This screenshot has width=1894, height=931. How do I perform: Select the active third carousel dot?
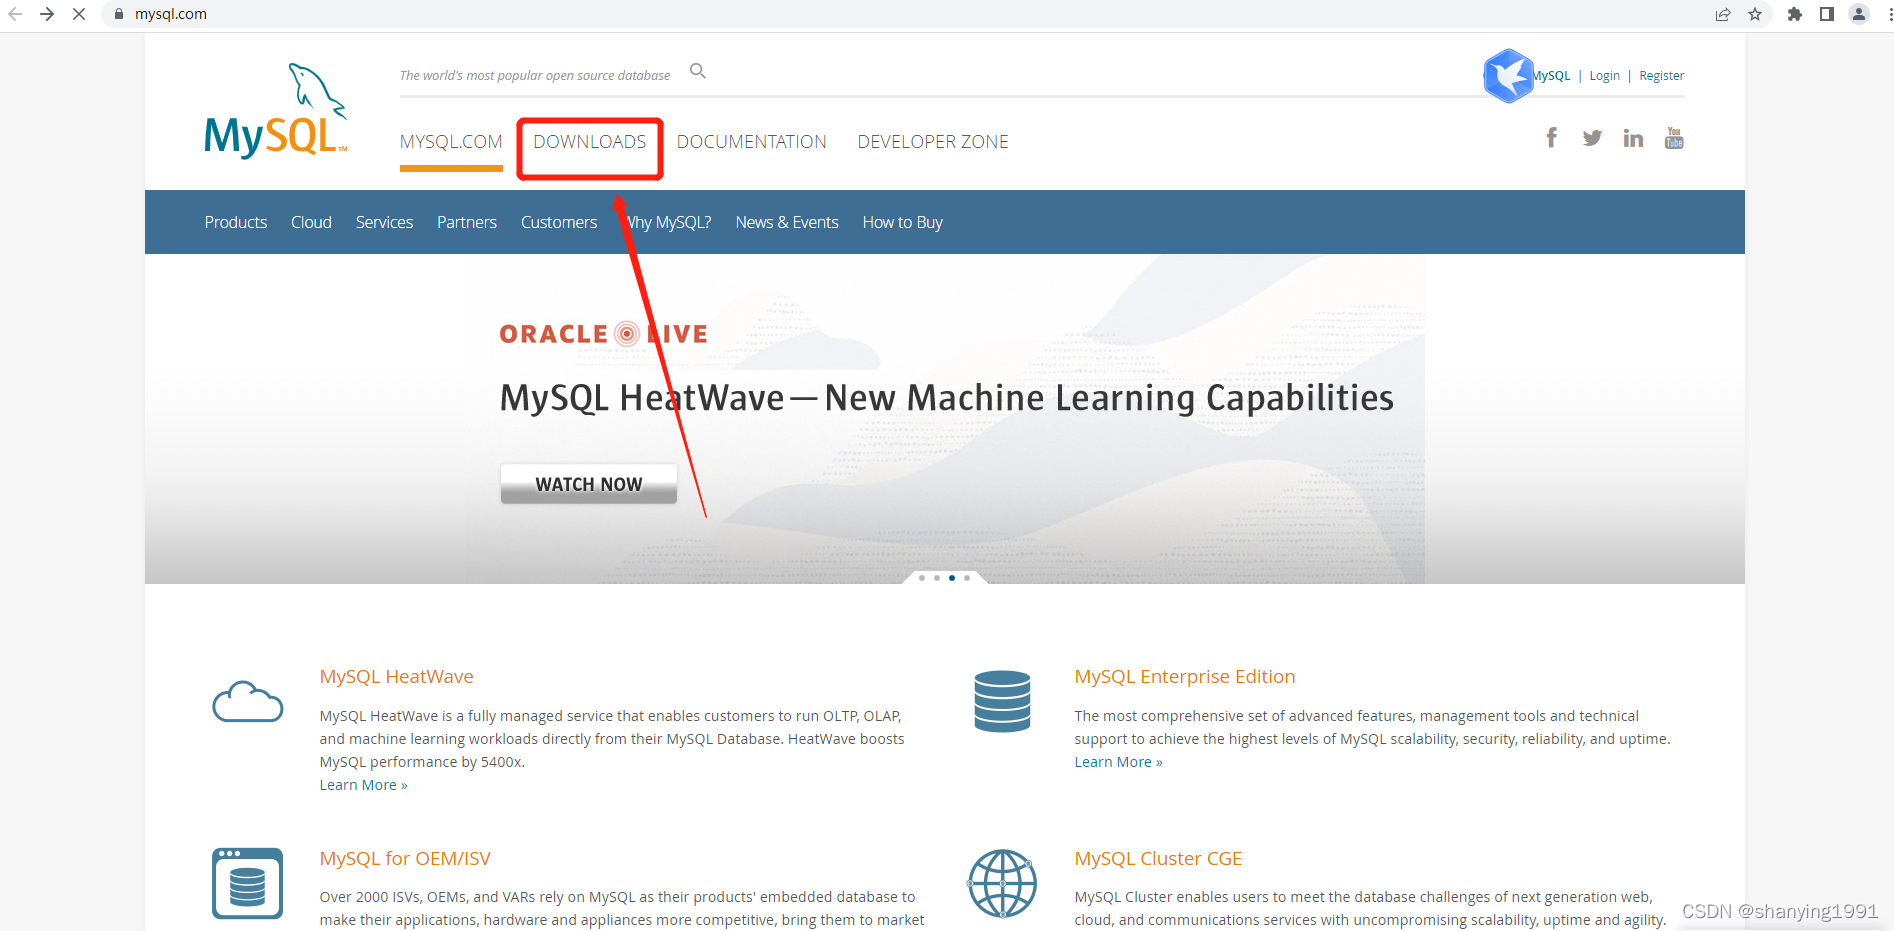pyautogui.click(x=952, y=578)
